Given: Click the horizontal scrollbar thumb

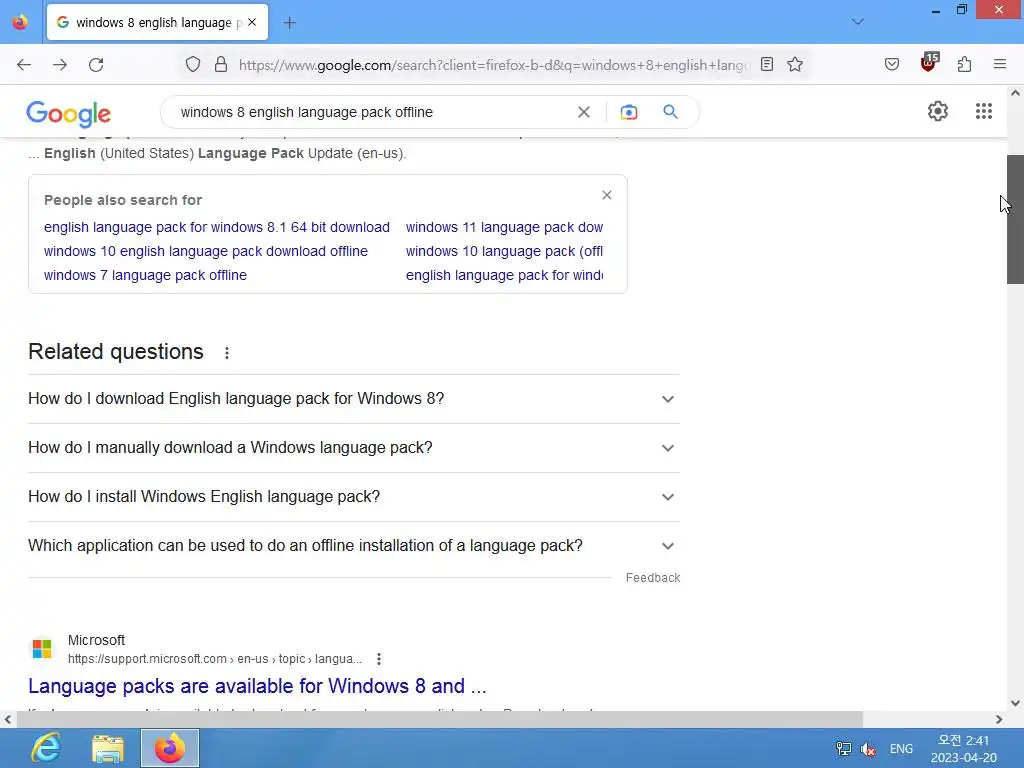Looking at the screenshot, I should click(440, 720).
